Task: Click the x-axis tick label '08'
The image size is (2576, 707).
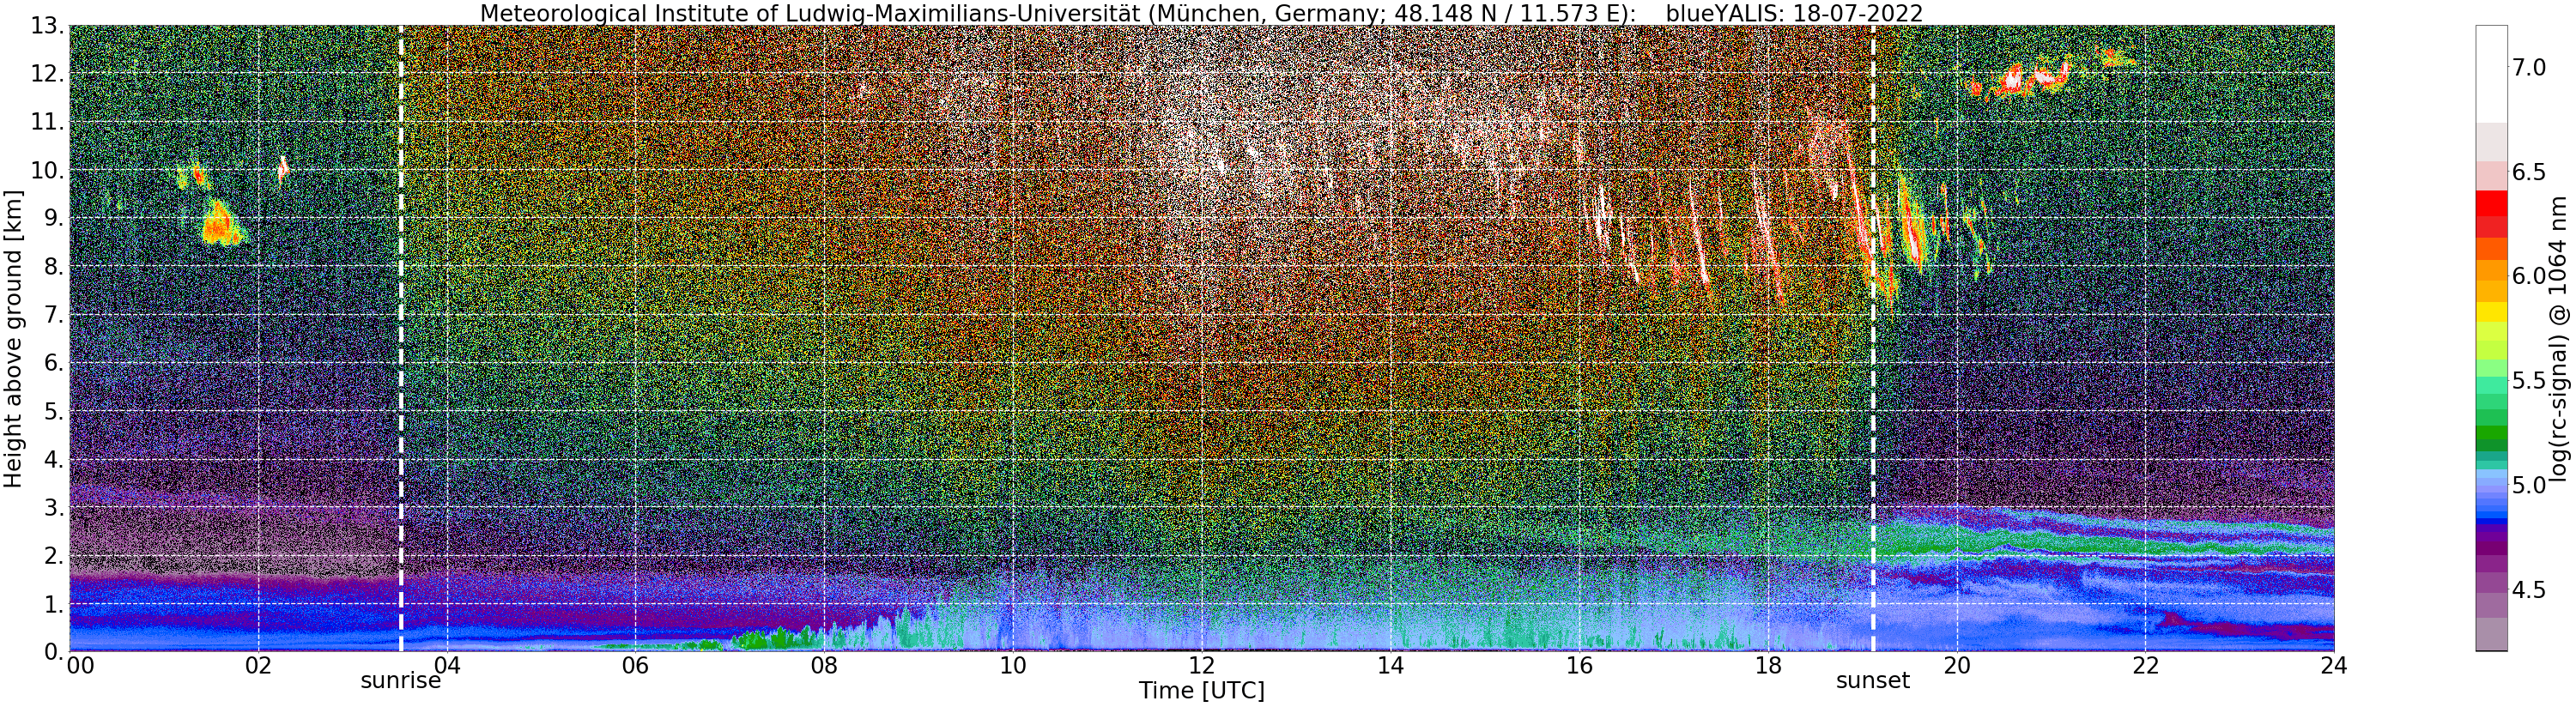Action: pos(824,666)
